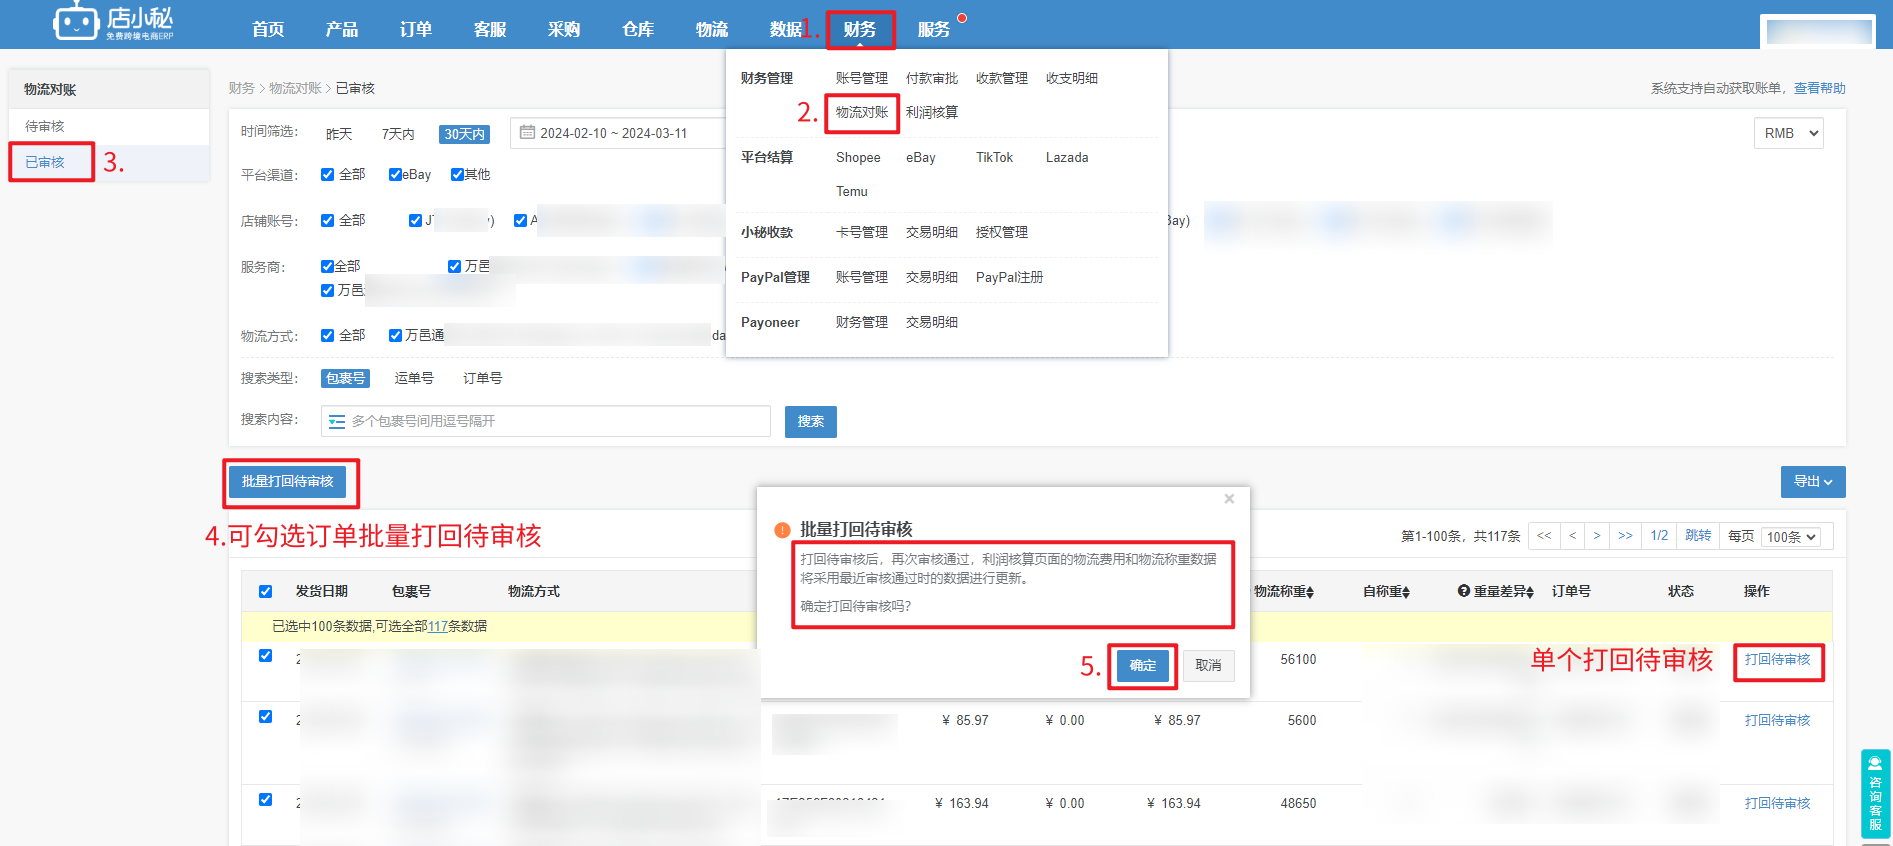
Task: Click the 确定 confirm button in dialog
Action: tap(1142, 666)
